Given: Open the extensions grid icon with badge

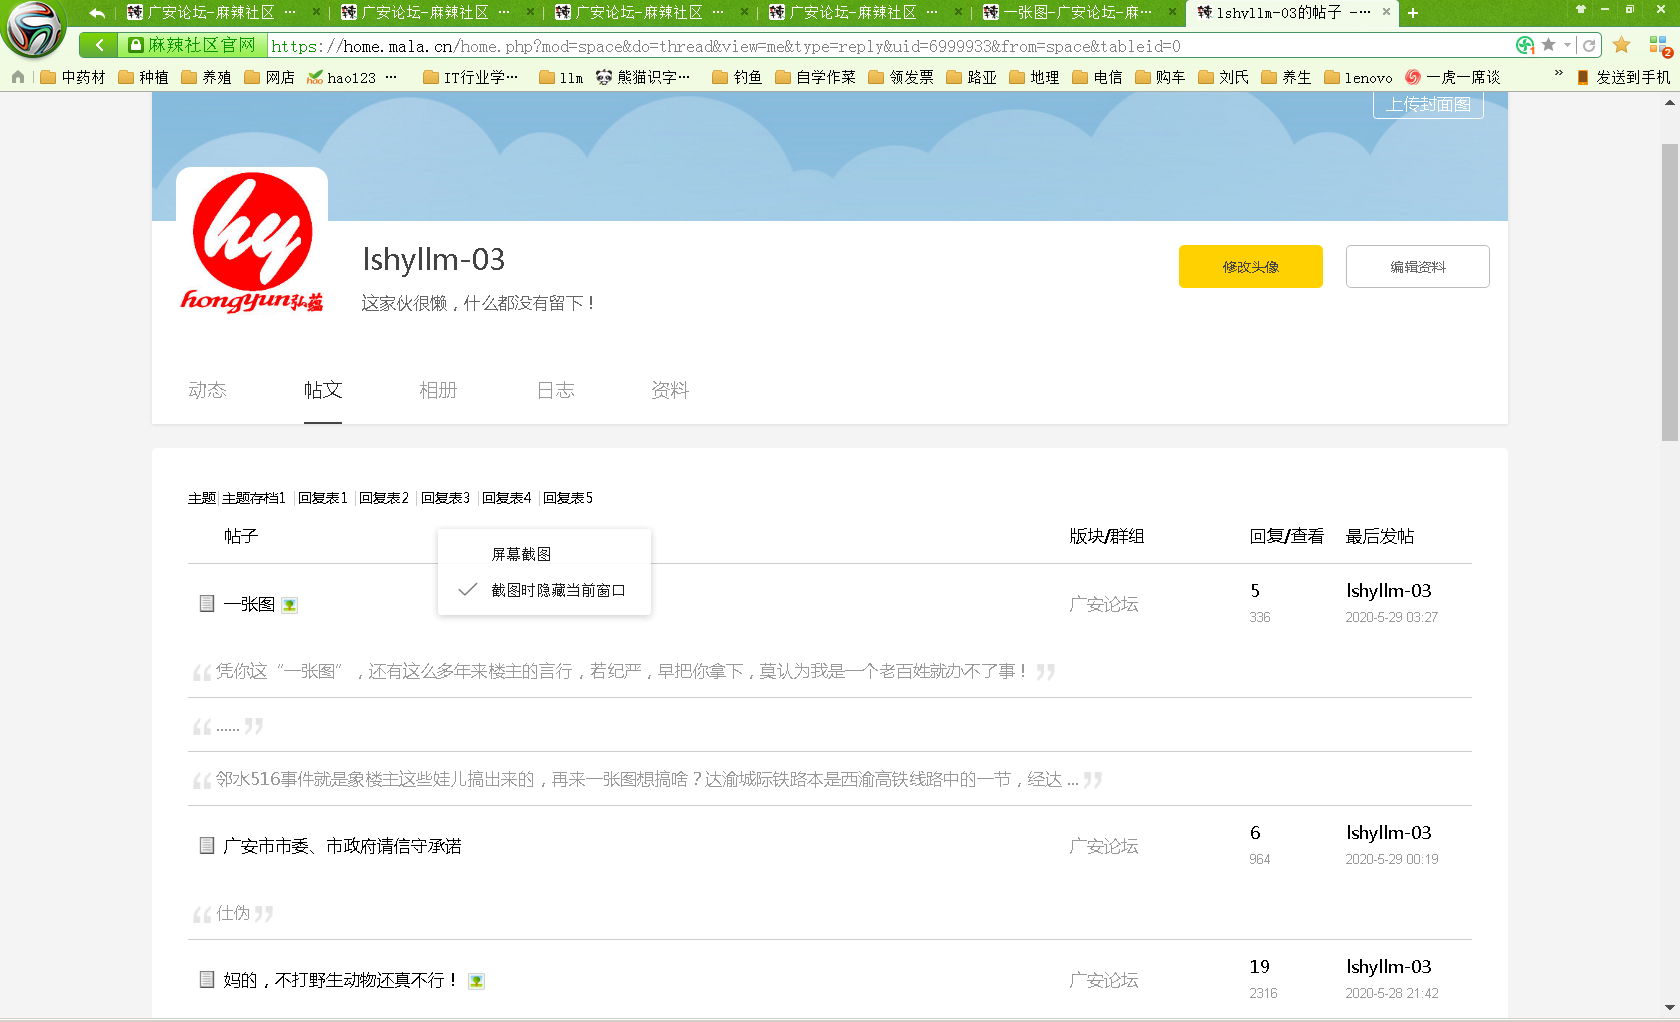Looking at the screenshot, I should click(1659, 46).
